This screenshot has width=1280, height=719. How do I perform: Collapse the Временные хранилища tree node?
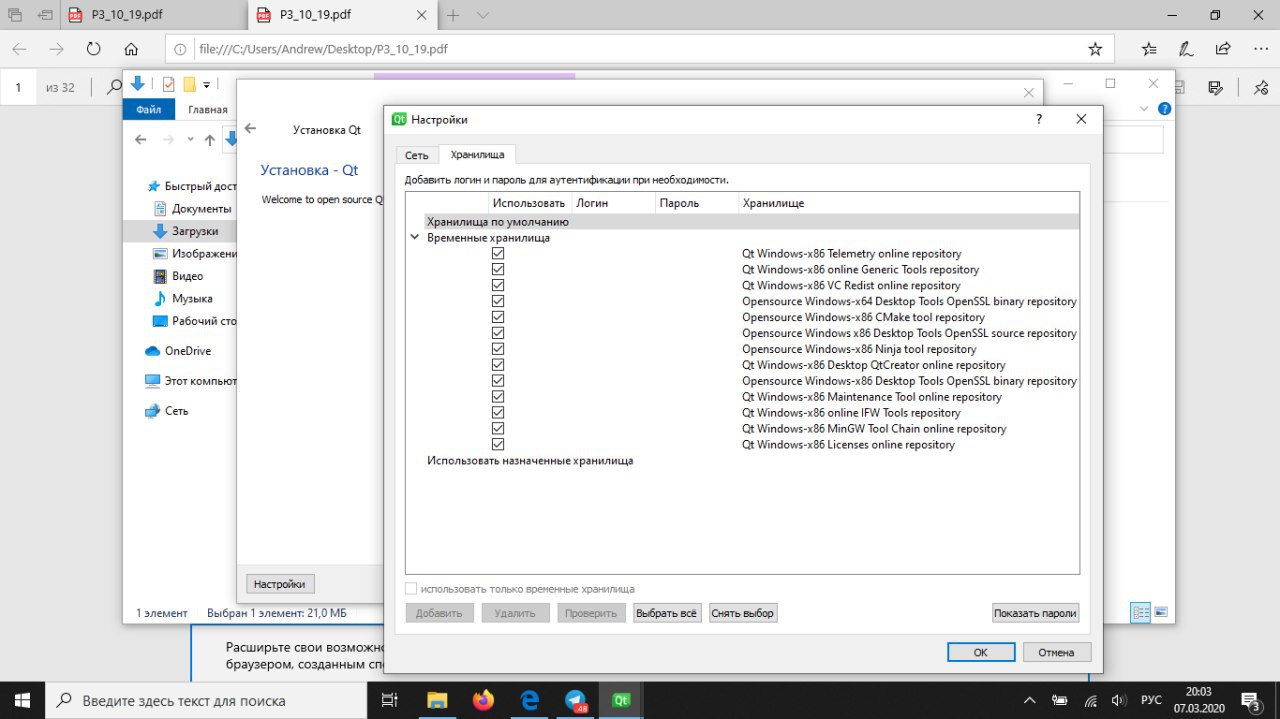tap(414, 238)
